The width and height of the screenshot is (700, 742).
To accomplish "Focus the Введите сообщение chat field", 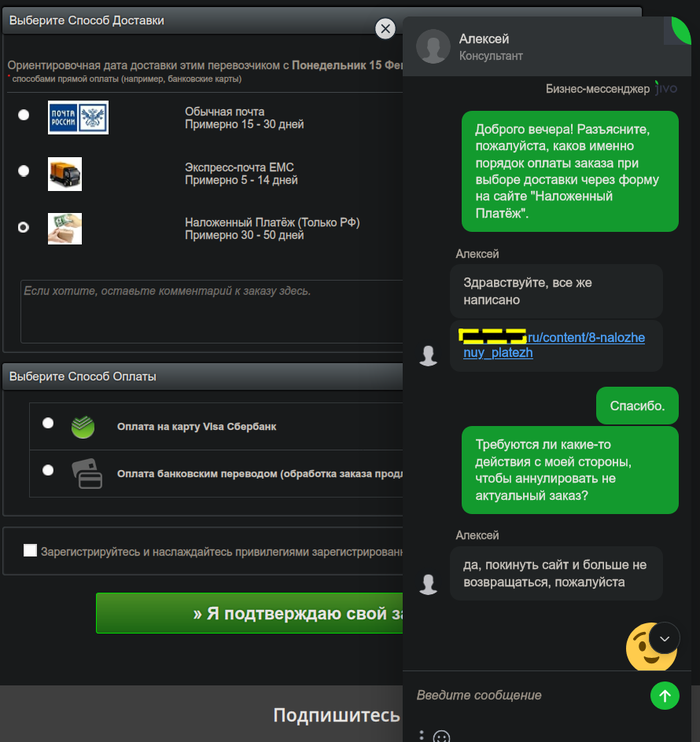I will pos(528,695).
